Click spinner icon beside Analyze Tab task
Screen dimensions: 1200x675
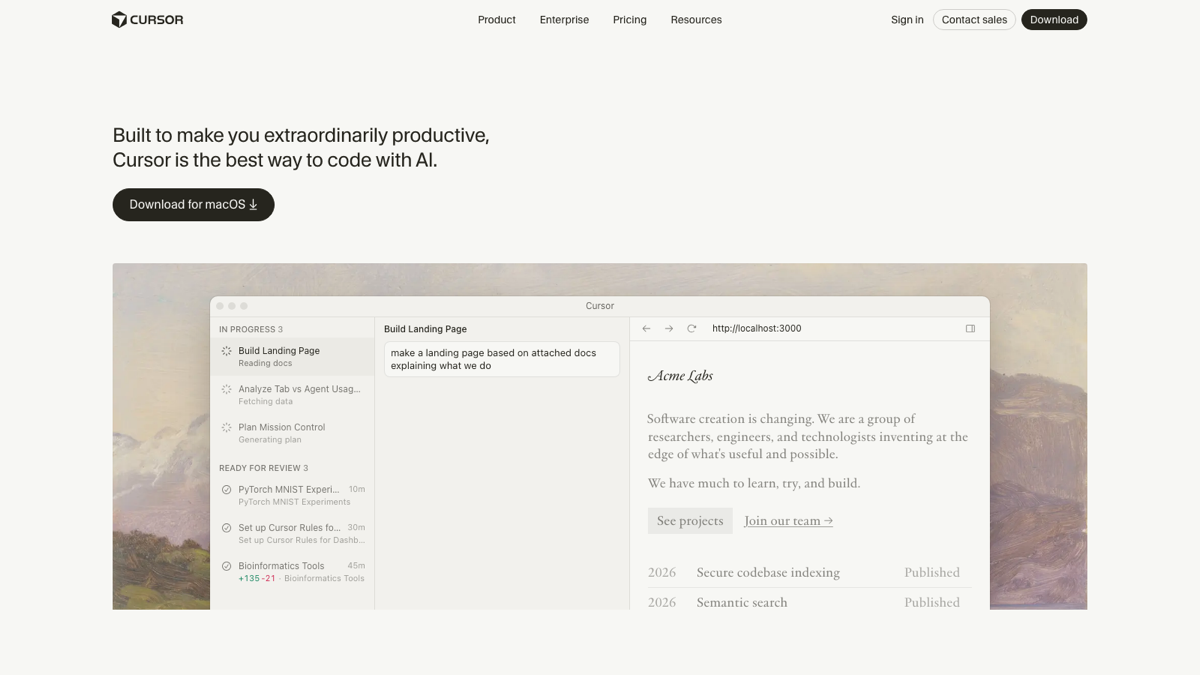click(226, 389)
